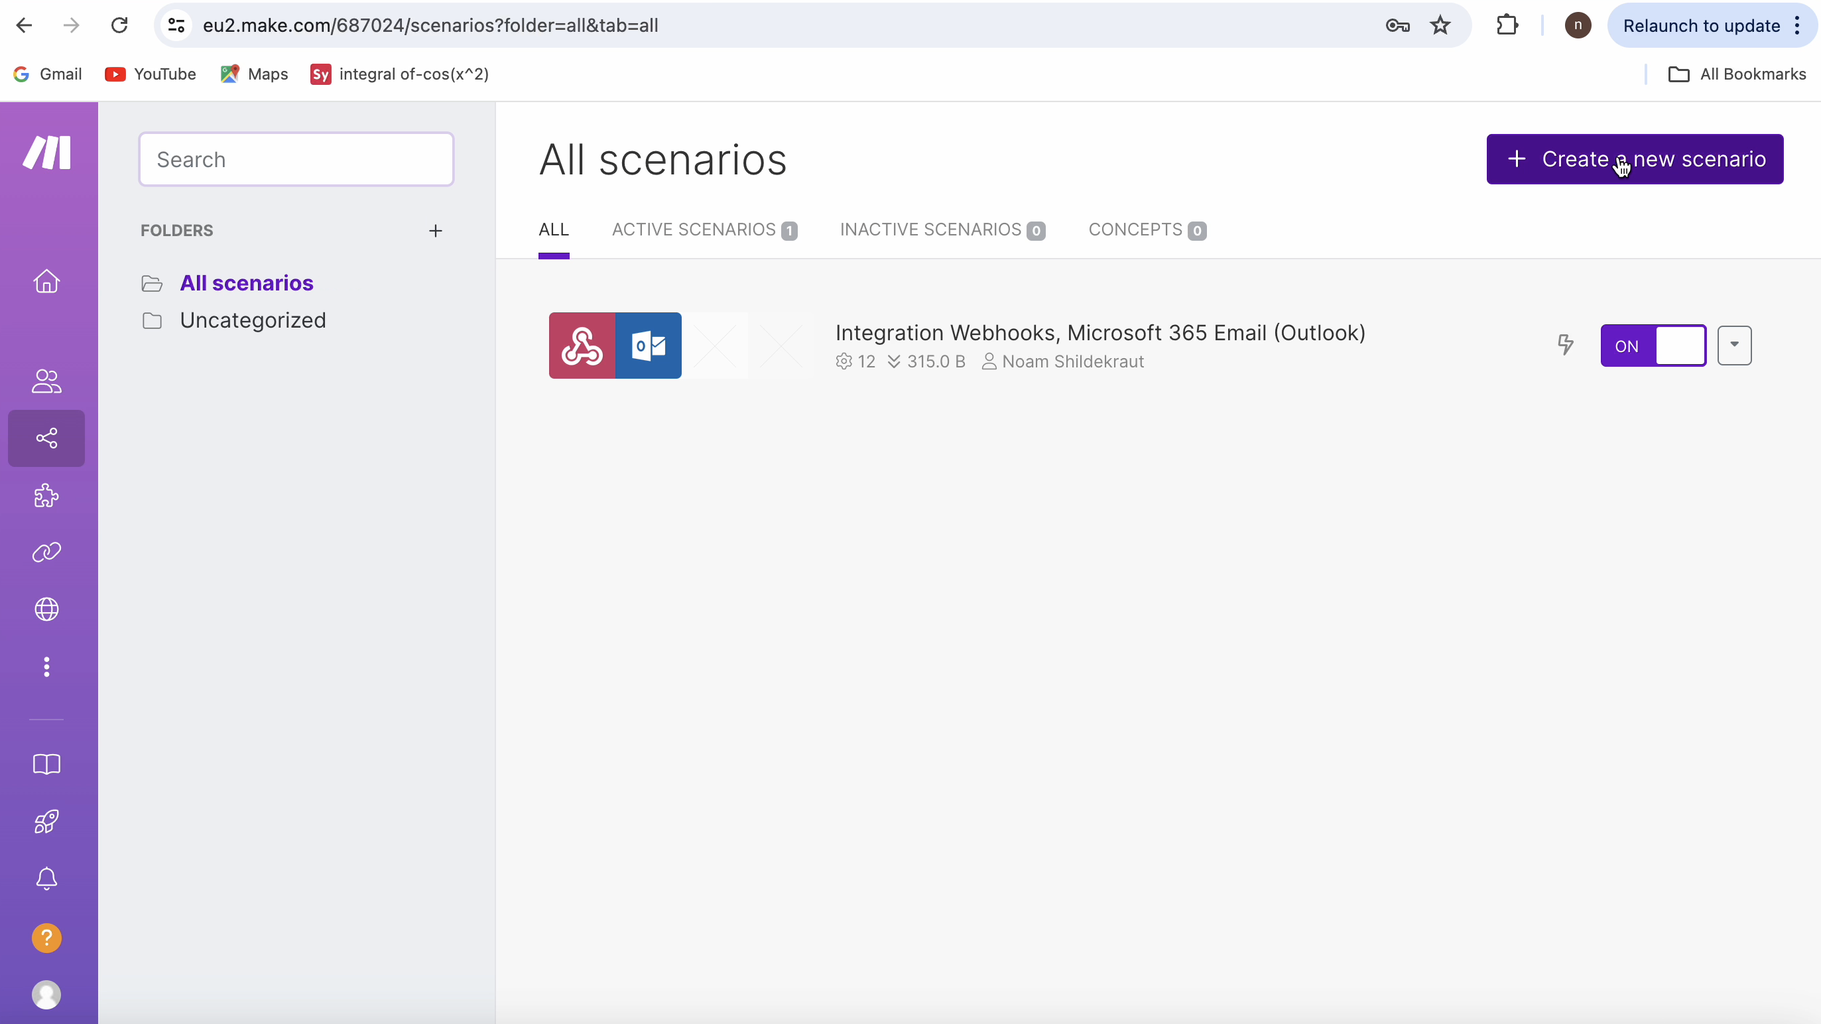Image resolution: width=1821 pixels, height=1024 pixels.
Task: Go to the Home dashboard icon
Action: 47,282
